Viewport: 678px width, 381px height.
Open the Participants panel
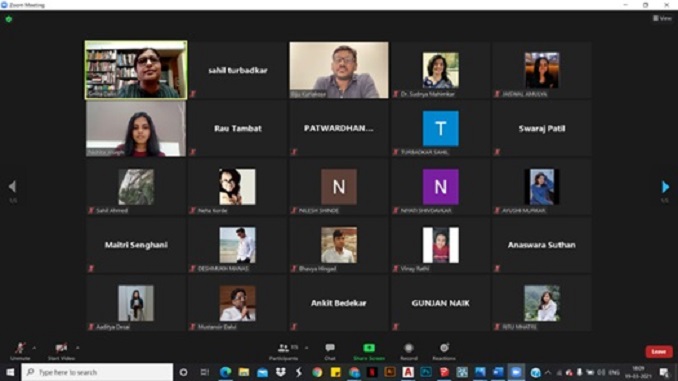[x=284, y=351]
